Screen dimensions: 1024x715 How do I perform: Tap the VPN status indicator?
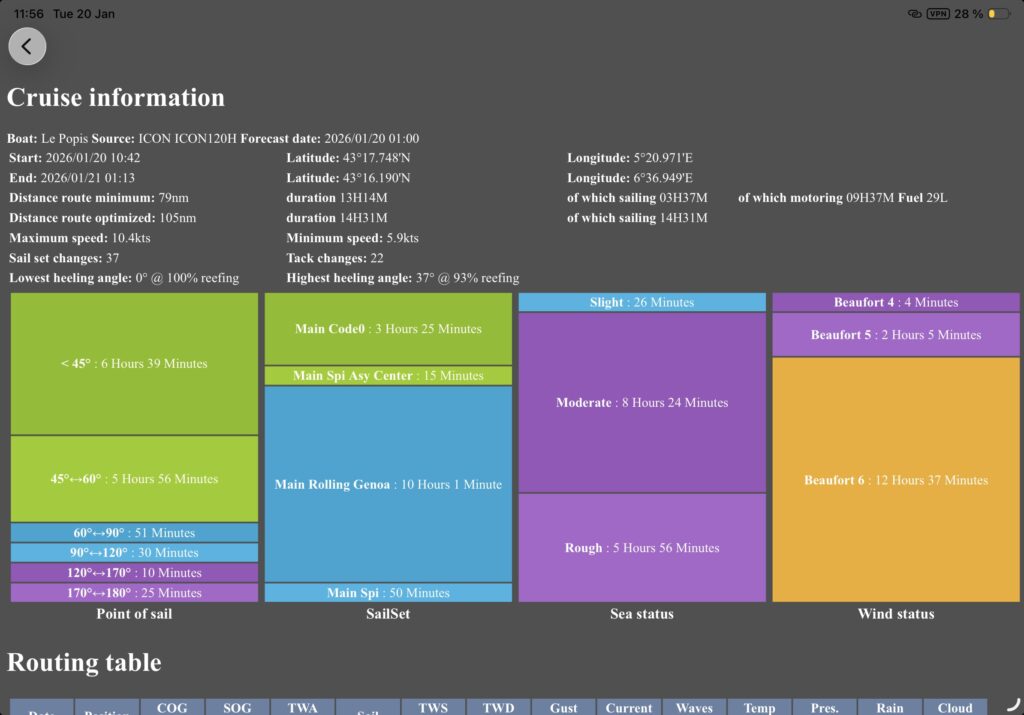coord(938,14)
